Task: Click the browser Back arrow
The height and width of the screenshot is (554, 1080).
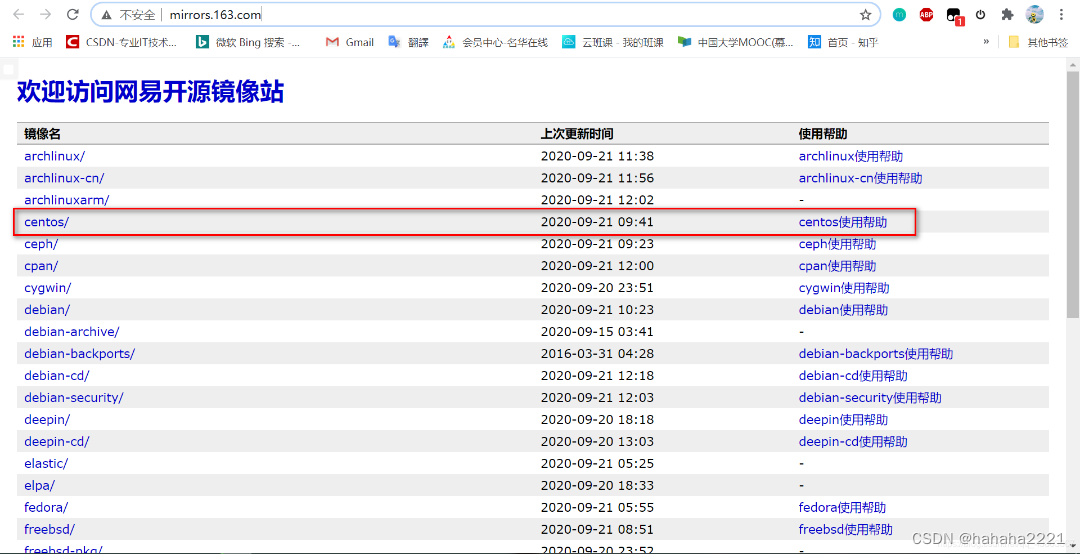Action: click(x=19, y=14)
